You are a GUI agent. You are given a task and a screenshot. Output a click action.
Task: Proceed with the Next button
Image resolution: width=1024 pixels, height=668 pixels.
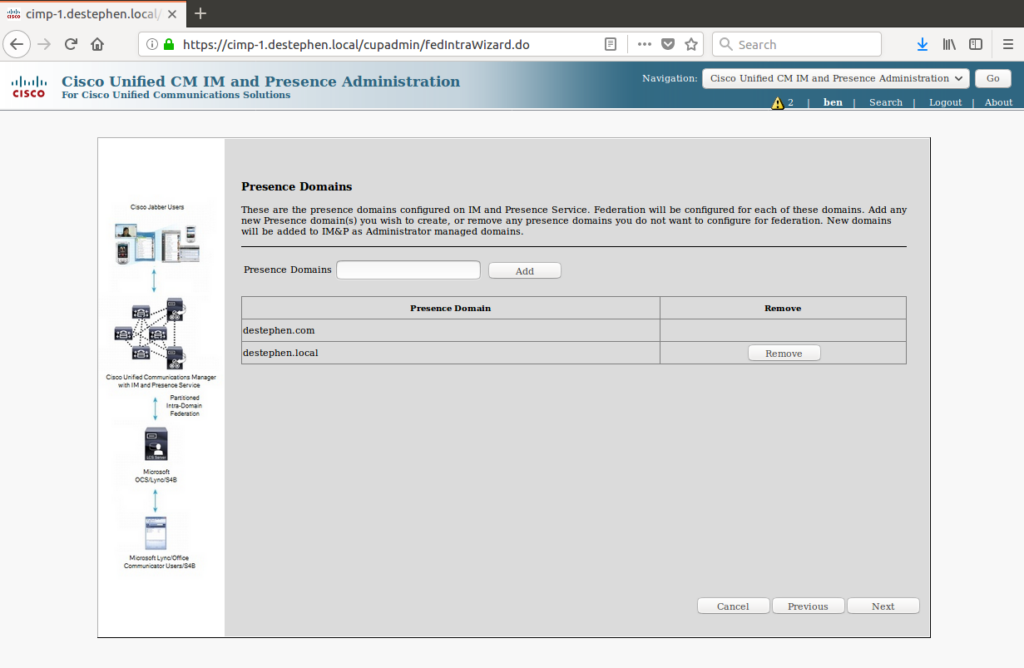[x=883, y=606]
